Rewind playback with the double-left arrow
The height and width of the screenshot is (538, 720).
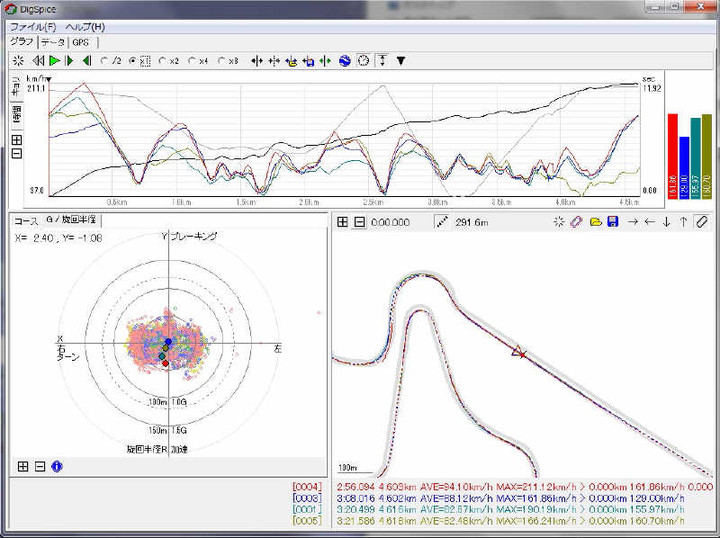coord(38,61)
